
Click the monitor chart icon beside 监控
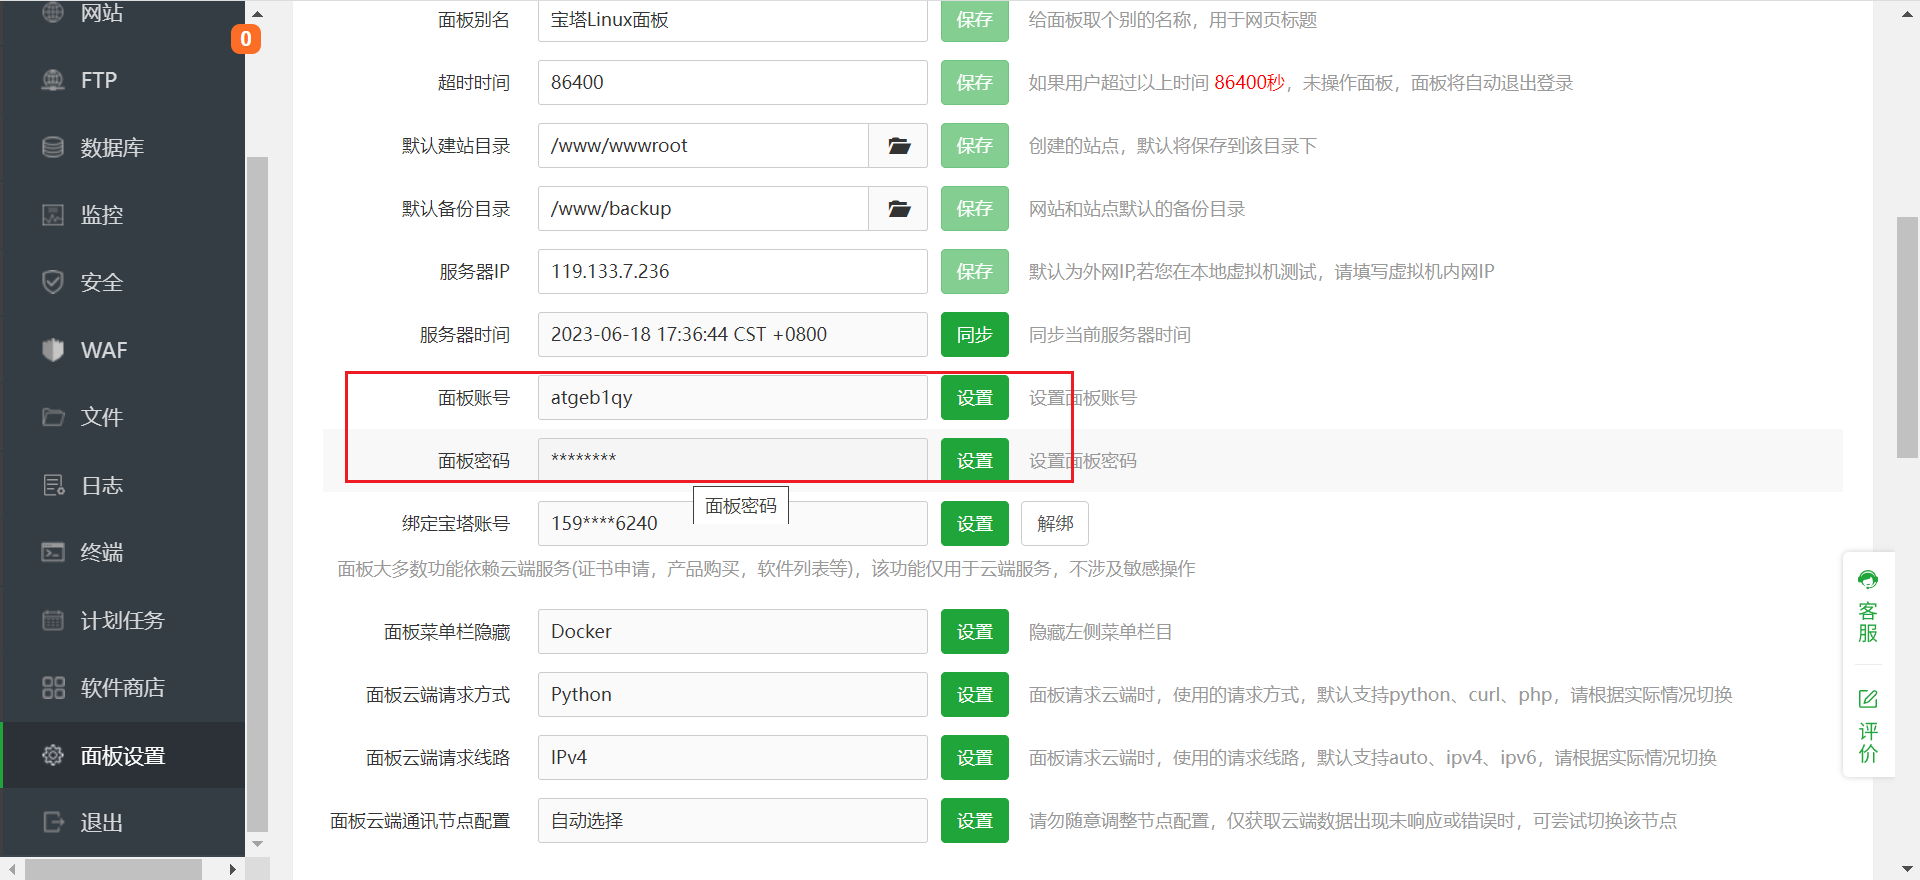tap(53, 214)
